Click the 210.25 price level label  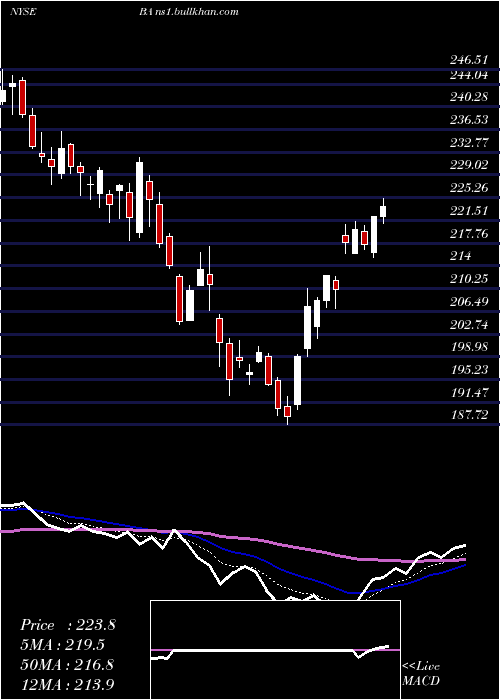468,279
